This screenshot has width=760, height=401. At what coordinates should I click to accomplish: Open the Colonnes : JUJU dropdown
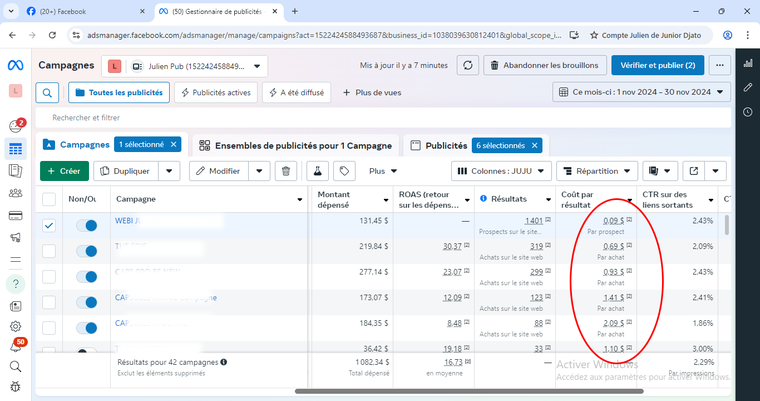[500, 171]
